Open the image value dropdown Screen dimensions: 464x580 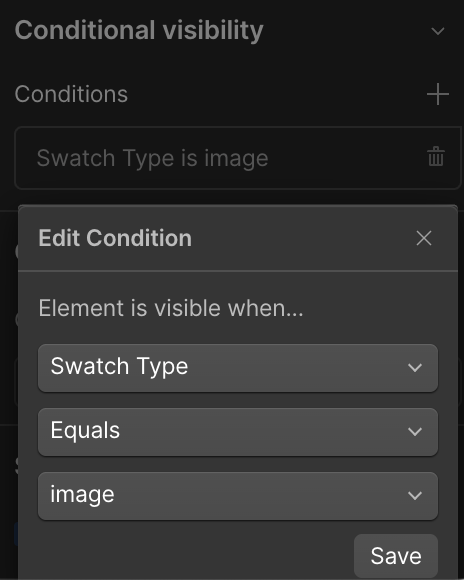point(238,496)
